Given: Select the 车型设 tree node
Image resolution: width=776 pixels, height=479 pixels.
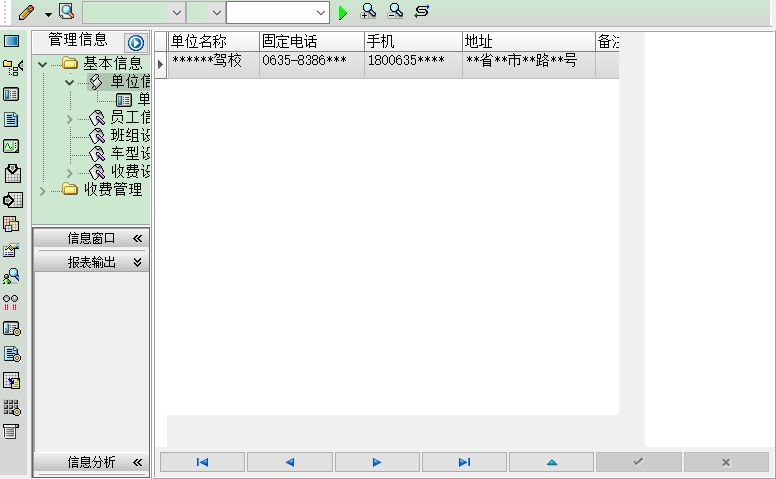Looking at the screenshot, I should [119, 153].
